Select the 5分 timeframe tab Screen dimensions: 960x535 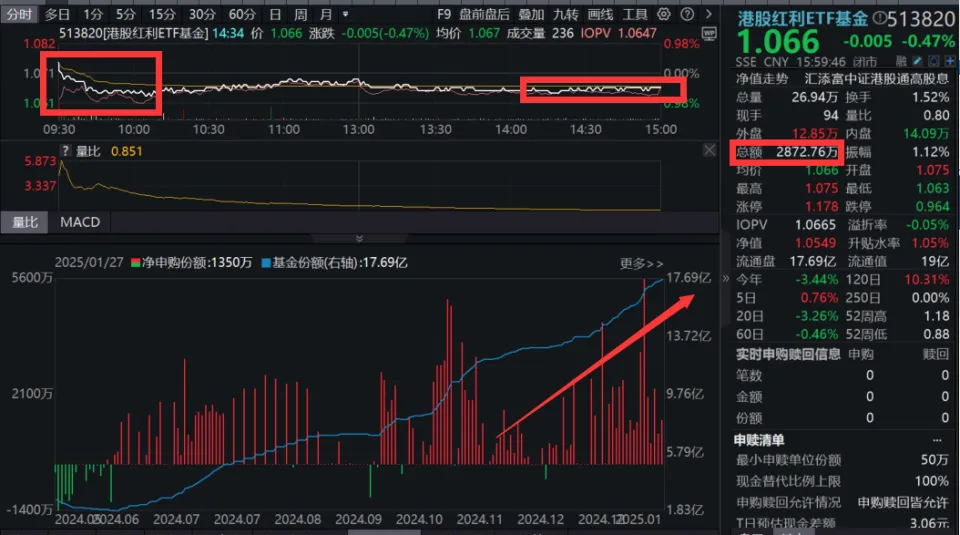coord(125,15)
